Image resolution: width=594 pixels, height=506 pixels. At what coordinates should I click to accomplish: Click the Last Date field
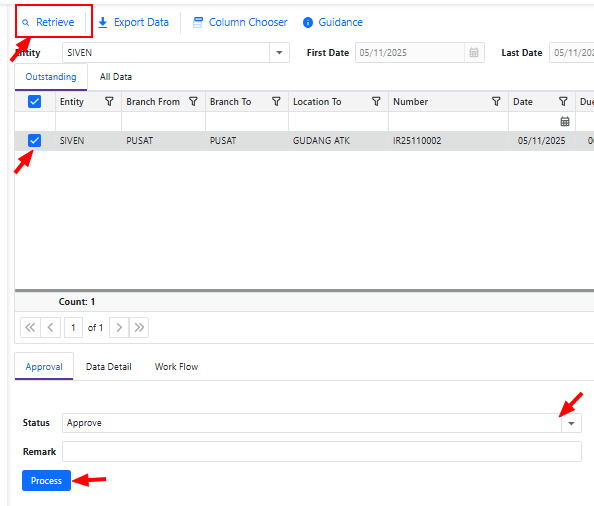tap(572, 53)
